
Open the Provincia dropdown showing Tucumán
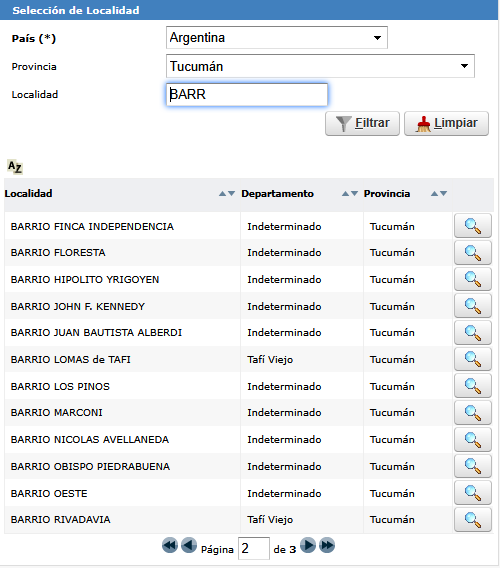tap(320, 66)
